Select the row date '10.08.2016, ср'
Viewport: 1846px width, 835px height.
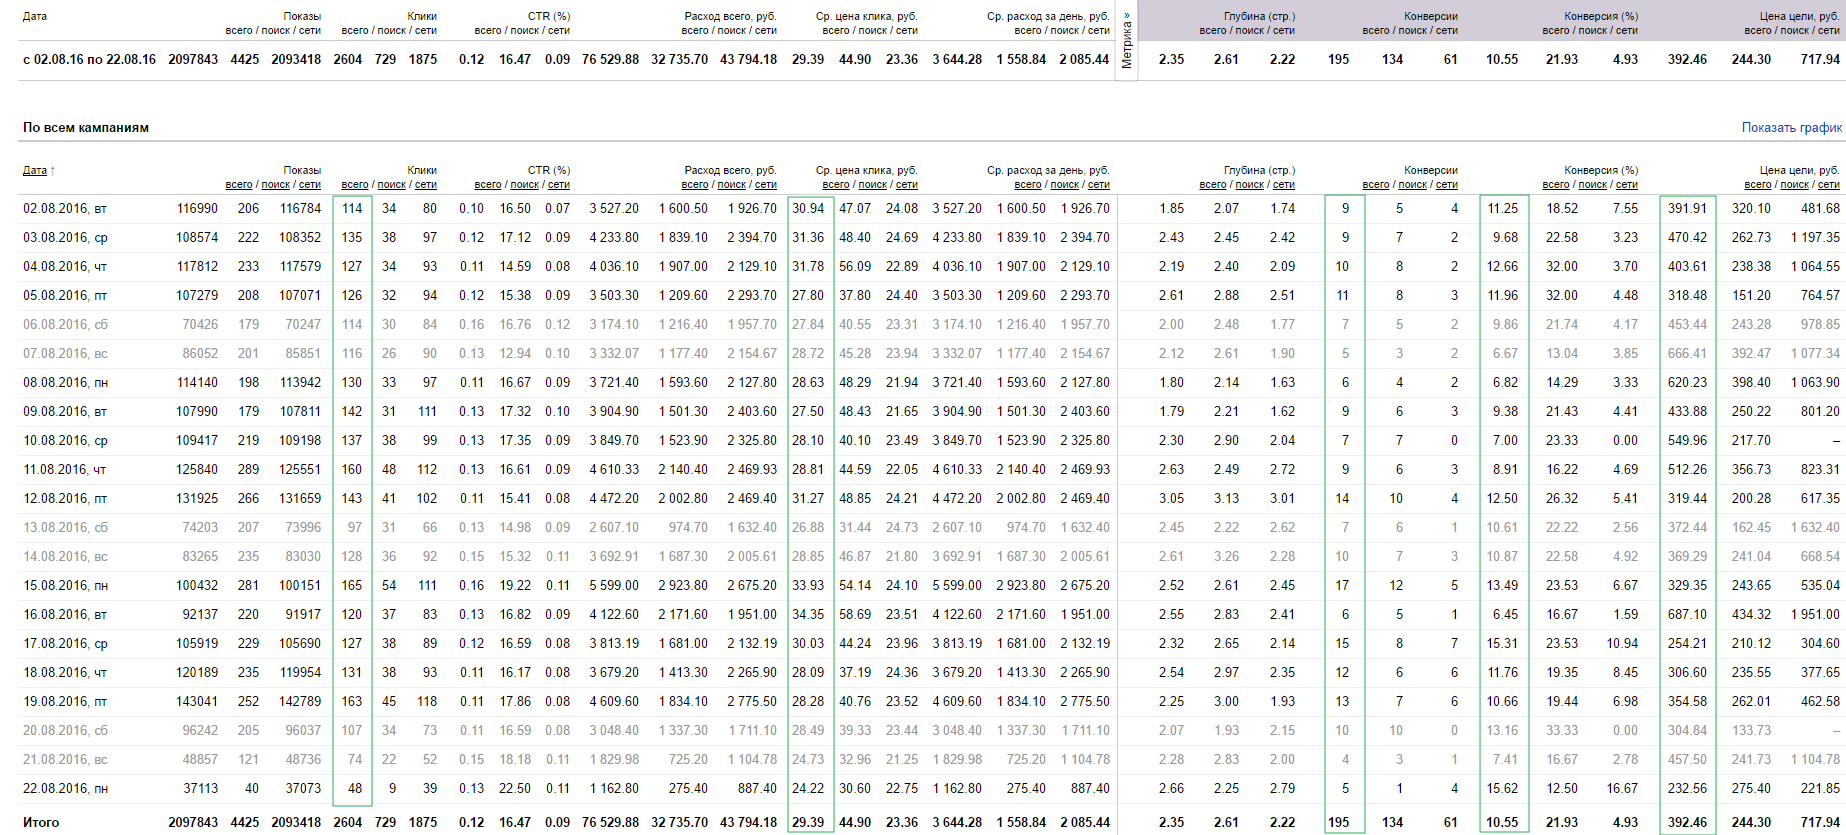click(x=65, y=441)
